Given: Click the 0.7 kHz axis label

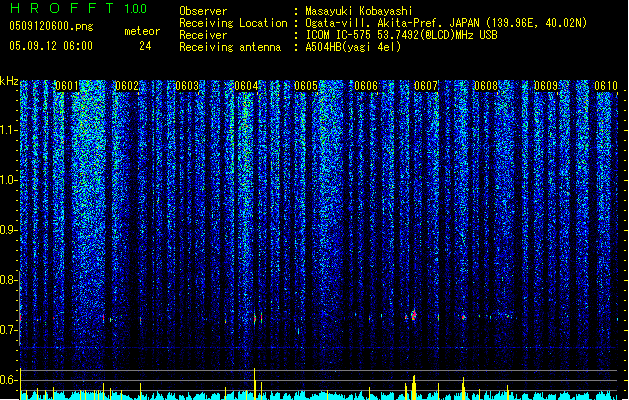Looking at the screenshot, I should coord(9,330).
